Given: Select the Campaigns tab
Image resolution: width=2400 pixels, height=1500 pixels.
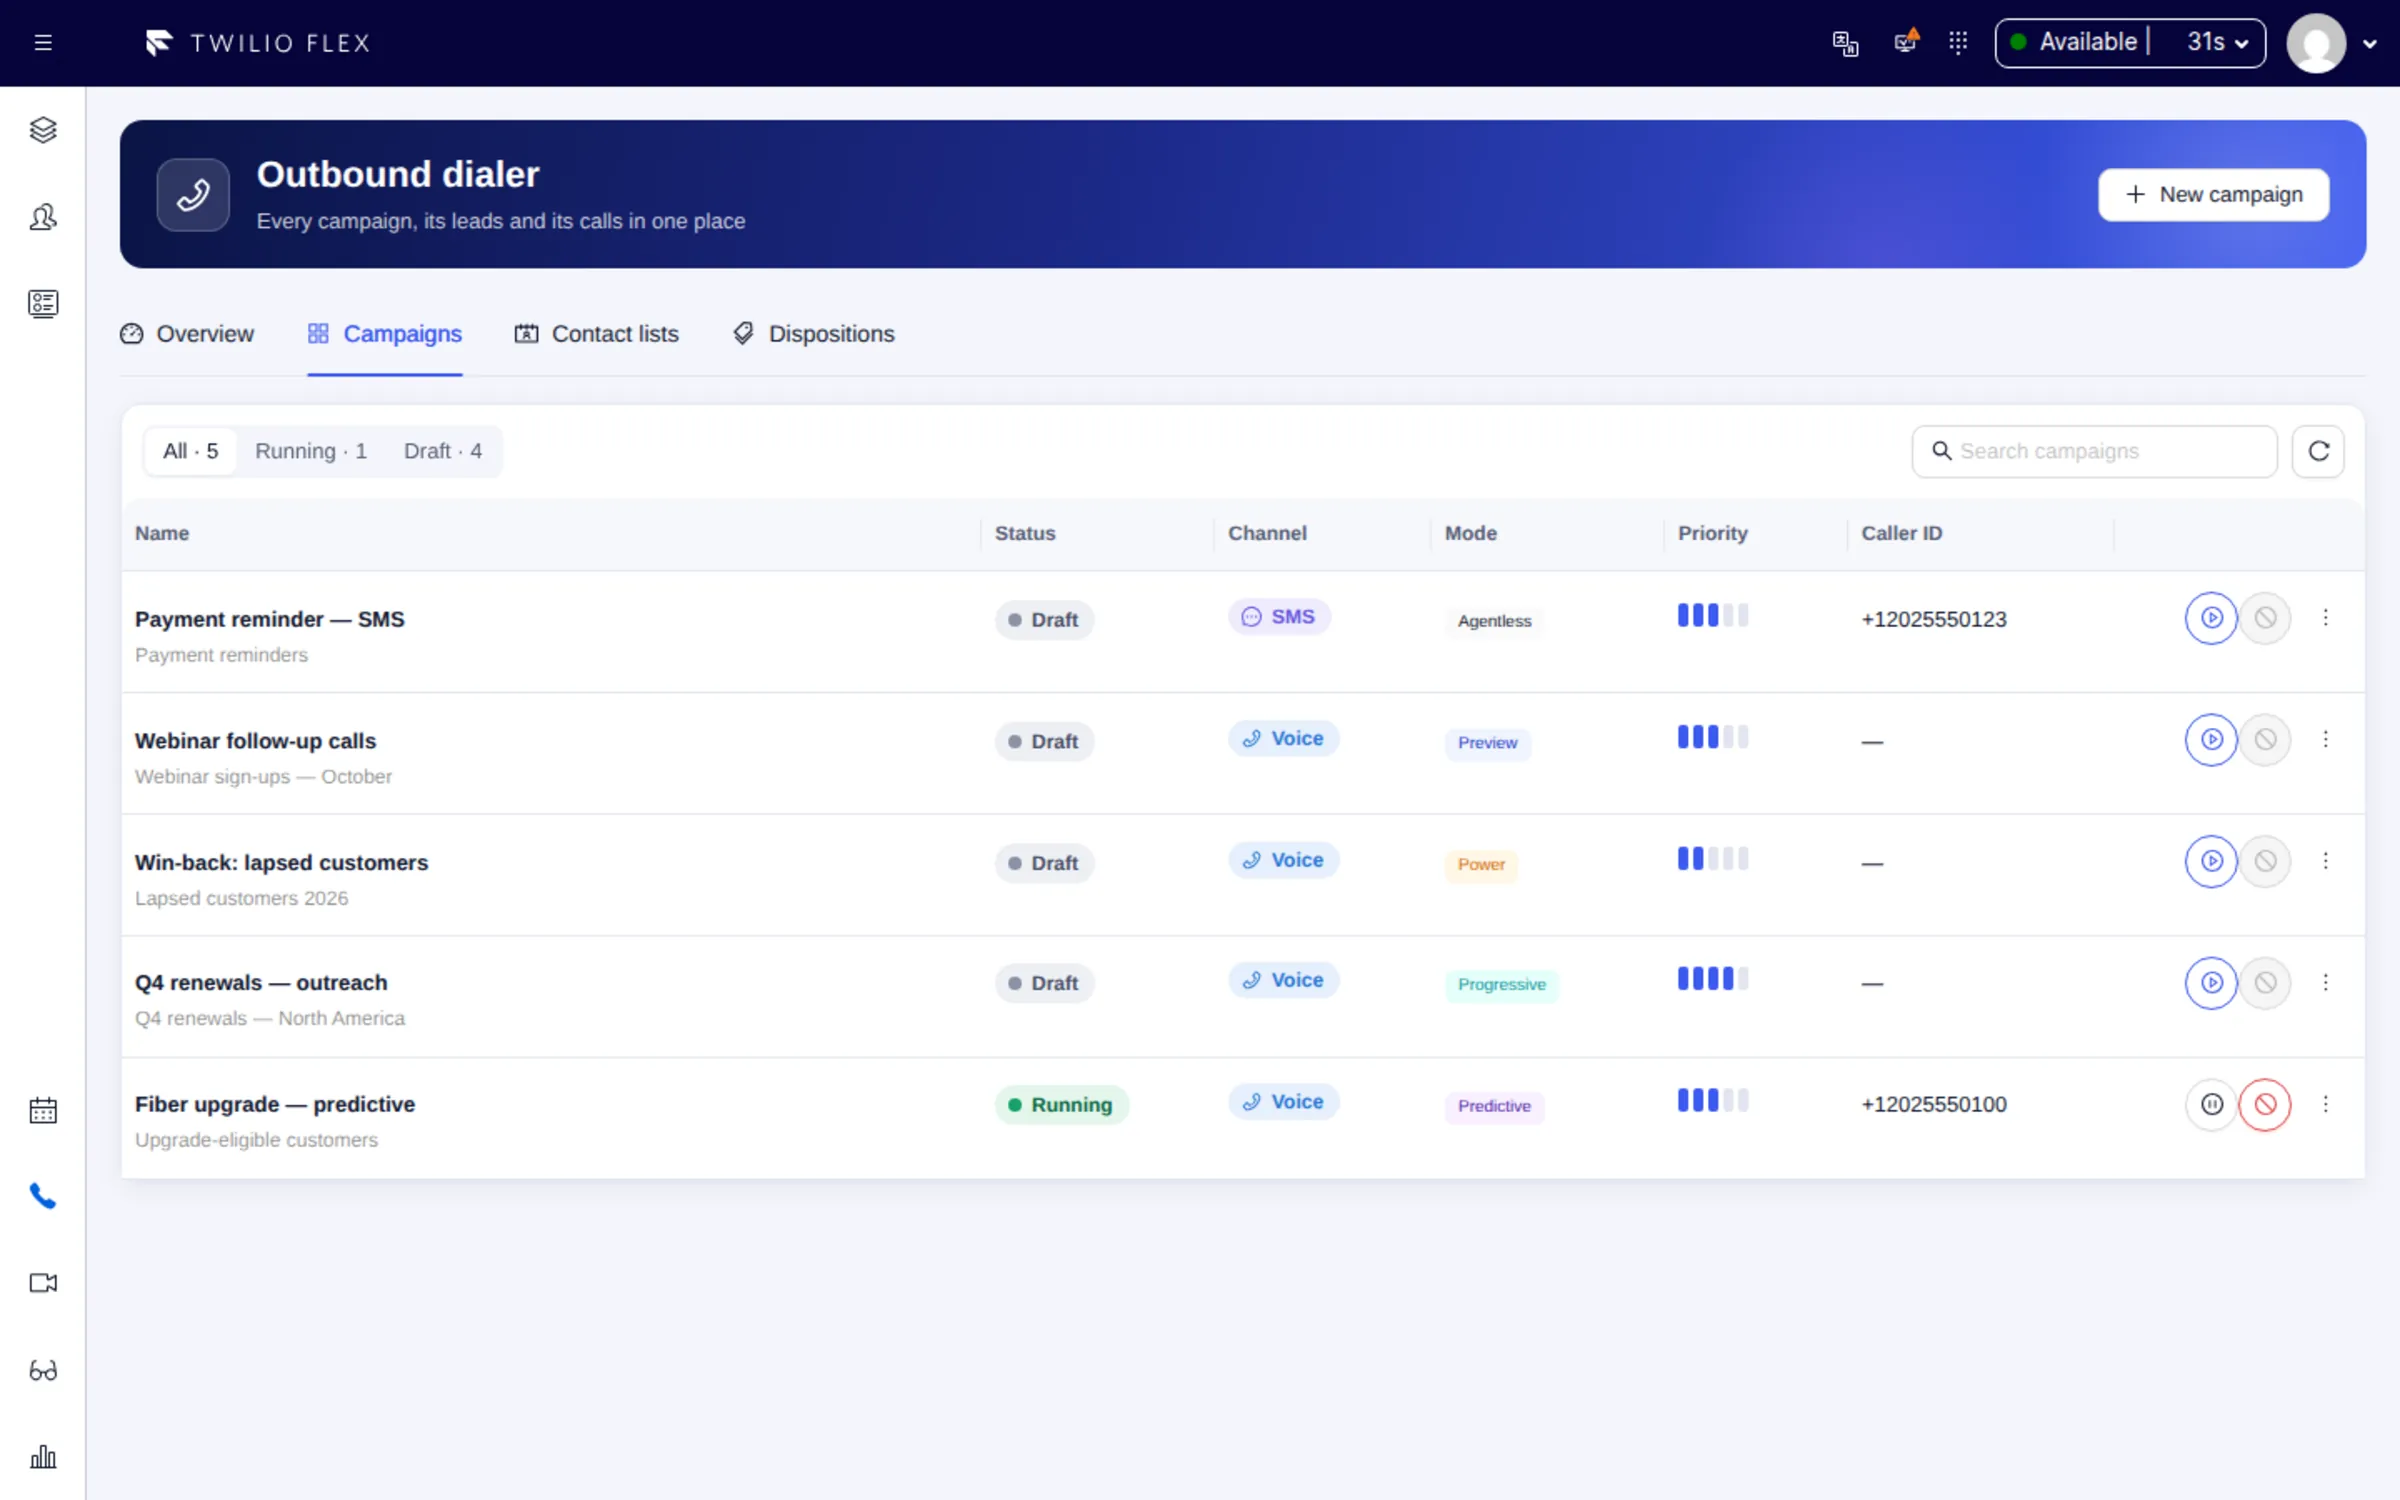Looking at the screenshot, I should coord(385,334).
